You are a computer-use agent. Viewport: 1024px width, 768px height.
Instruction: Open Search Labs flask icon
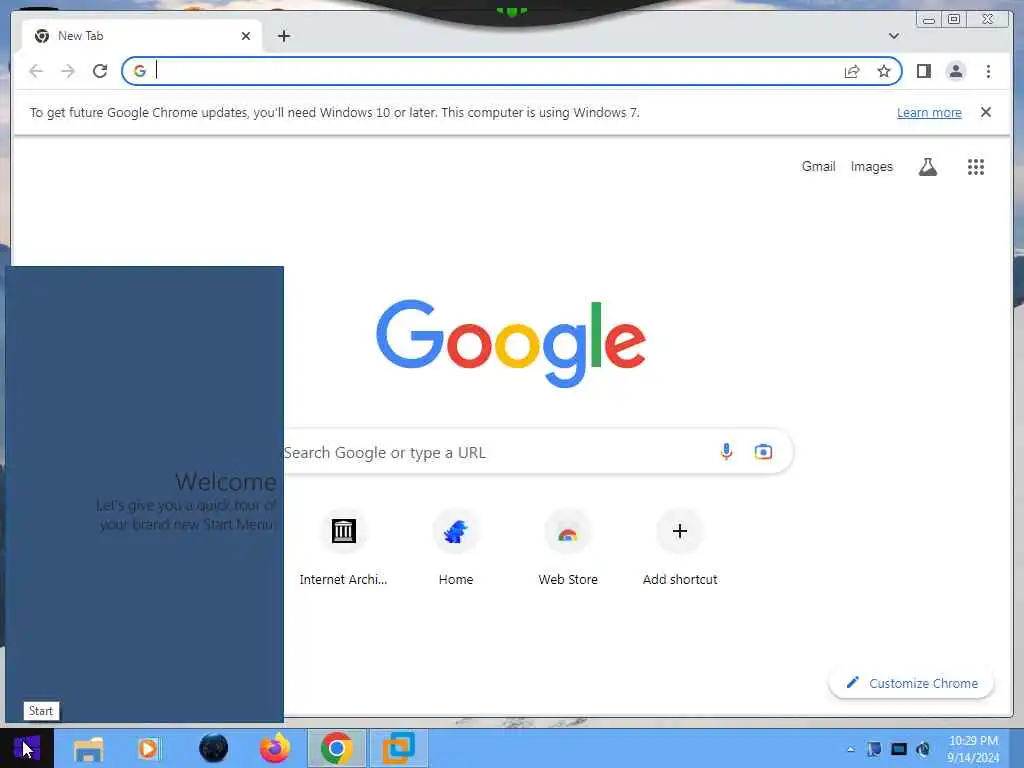click(928, 167)
